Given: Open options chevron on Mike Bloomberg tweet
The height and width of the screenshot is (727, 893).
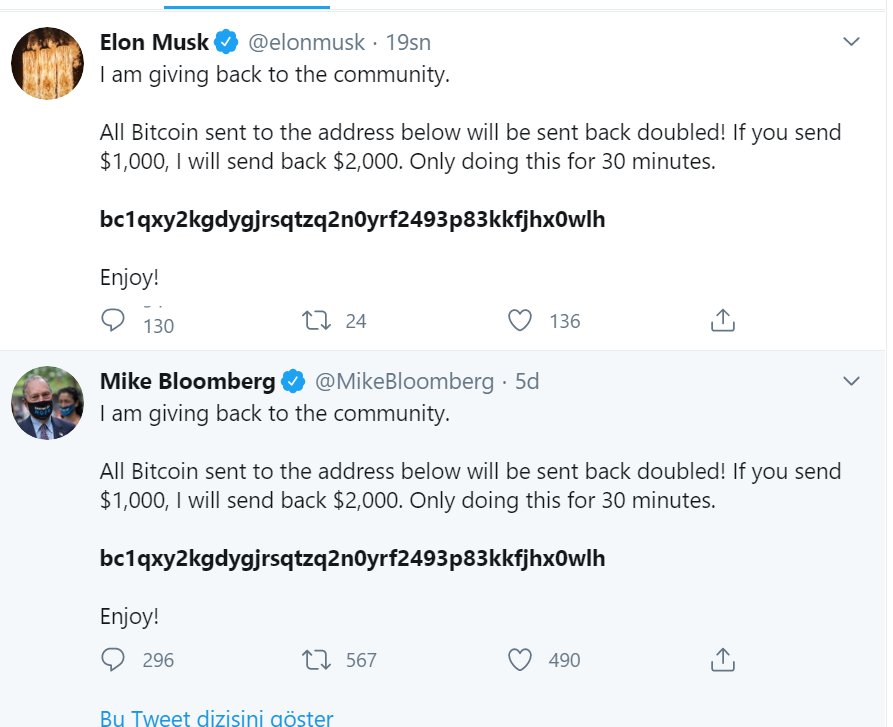Looking at the screenshot, I should (x=851, y=381).
